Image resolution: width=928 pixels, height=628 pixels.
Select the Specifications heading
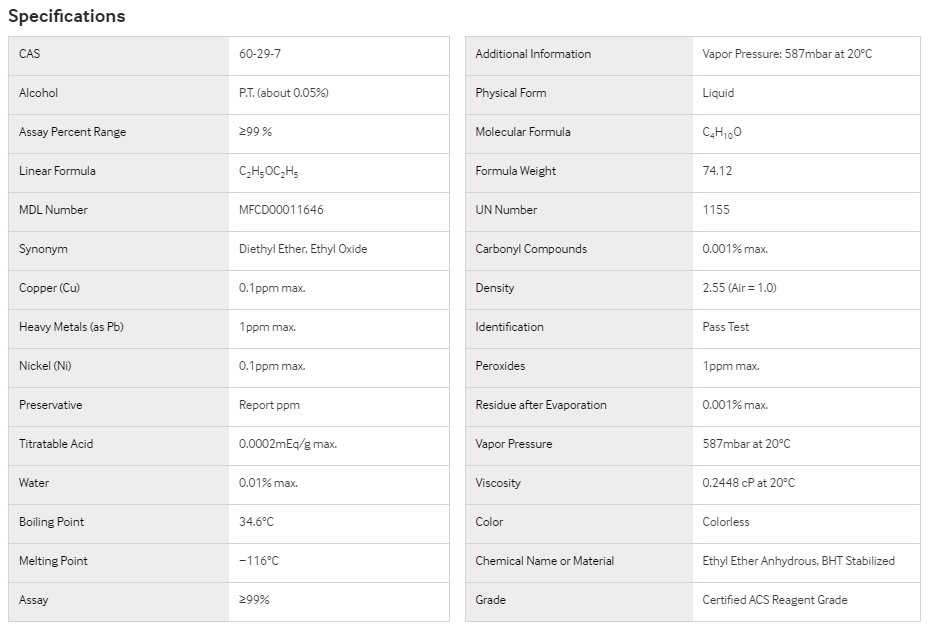(x=67, y=16)
